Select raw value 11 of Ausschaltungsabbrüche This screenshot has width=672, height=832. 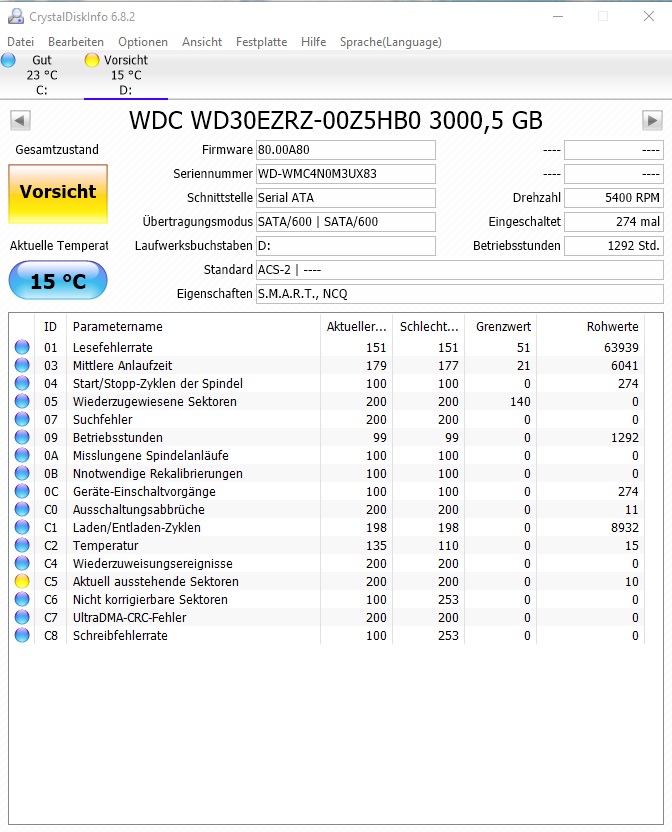(632, 510)
